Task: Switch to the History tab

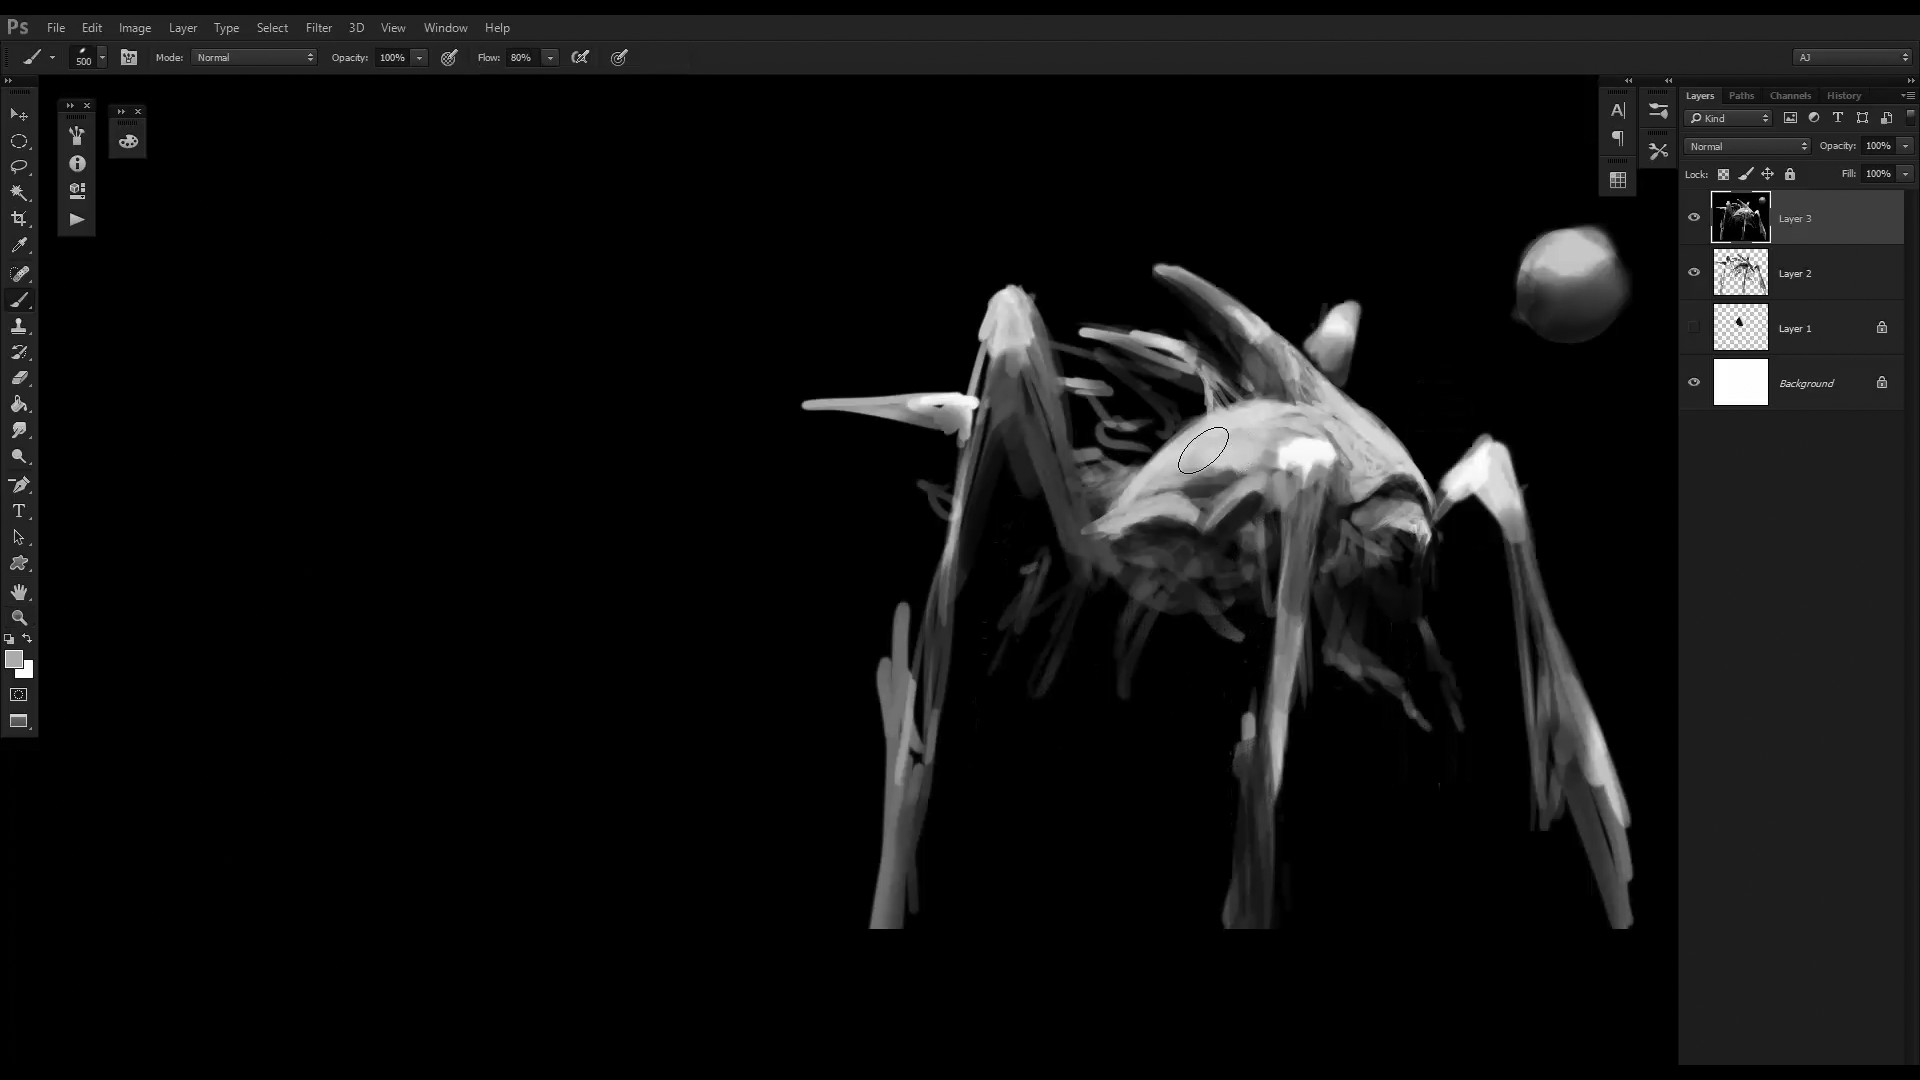Action: pos(1843,96)
